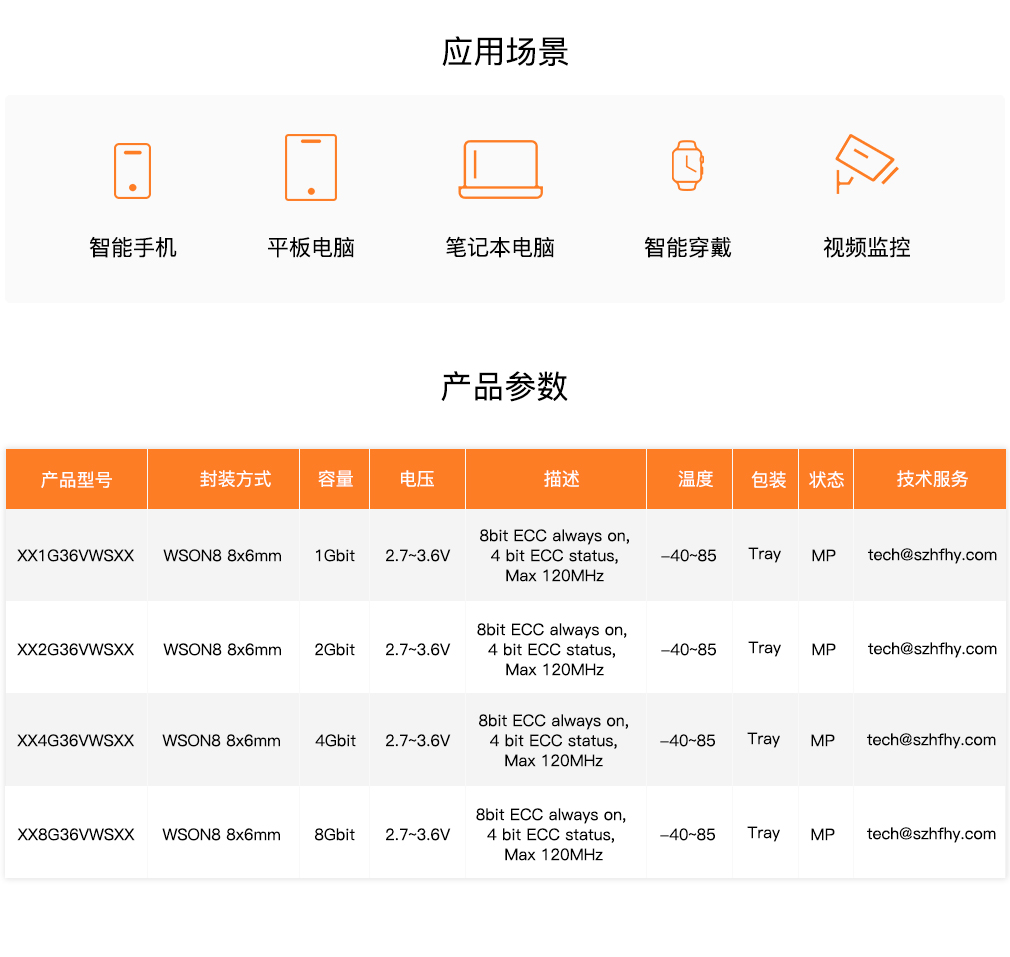Click the 温度 column header
This screenshot has width=1010, height=957.
coord(695,479)
